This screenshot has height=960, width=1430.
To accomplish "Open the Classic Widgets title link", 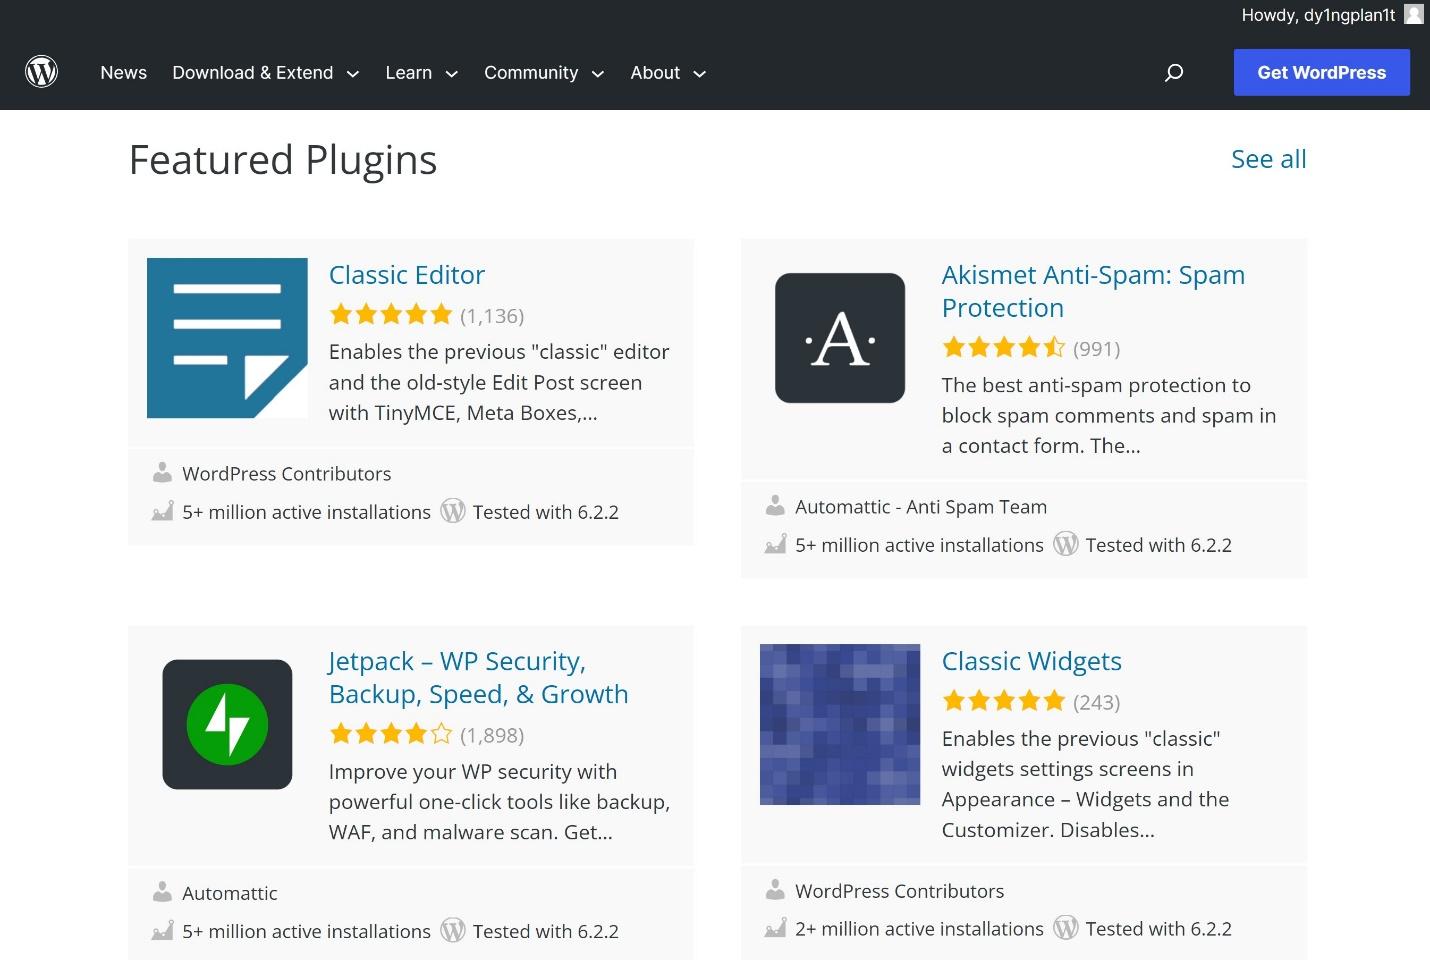I will pos(1031,661).
